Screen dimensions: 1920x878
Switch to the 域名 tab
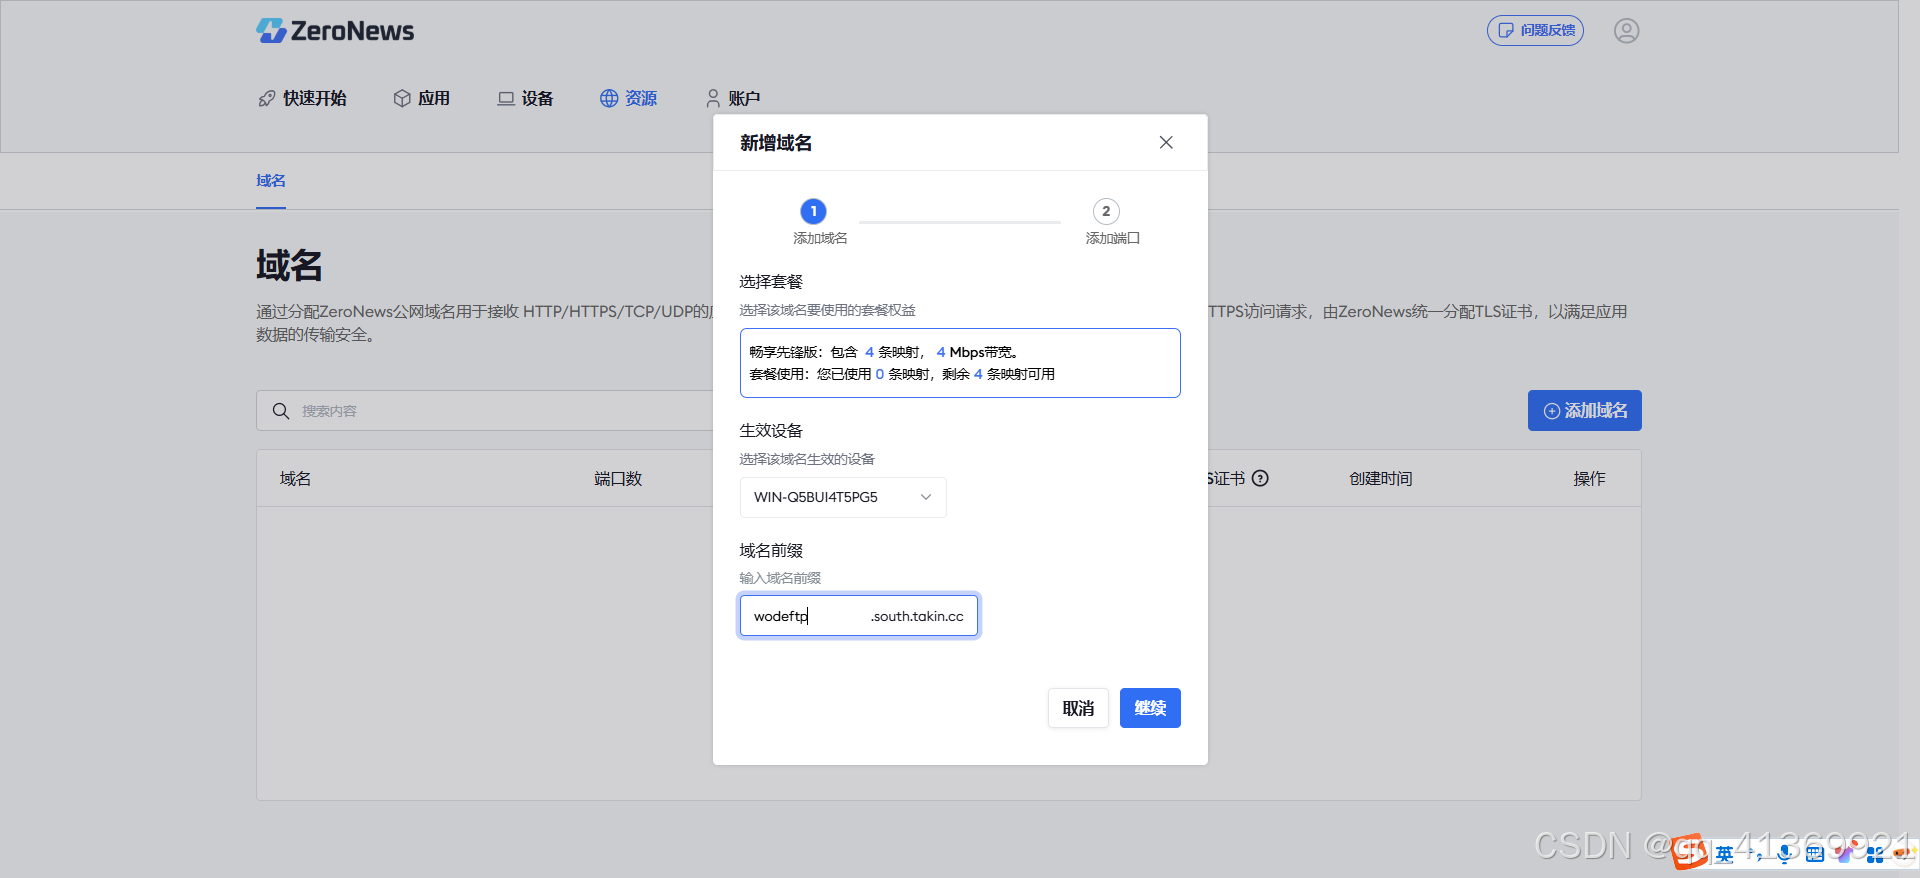[x=271, y=181]
